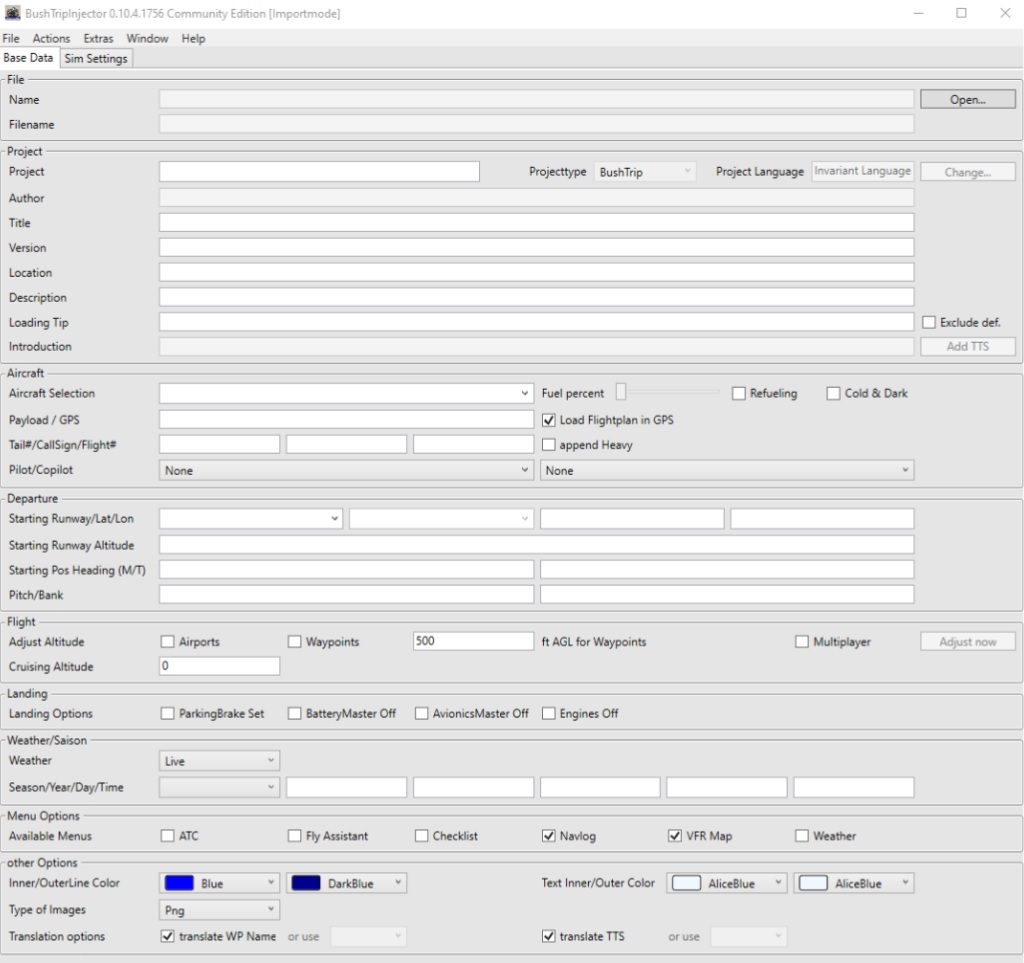Click the Title input field
Viewport: 1024px width, 963px height.
(536, 222)
